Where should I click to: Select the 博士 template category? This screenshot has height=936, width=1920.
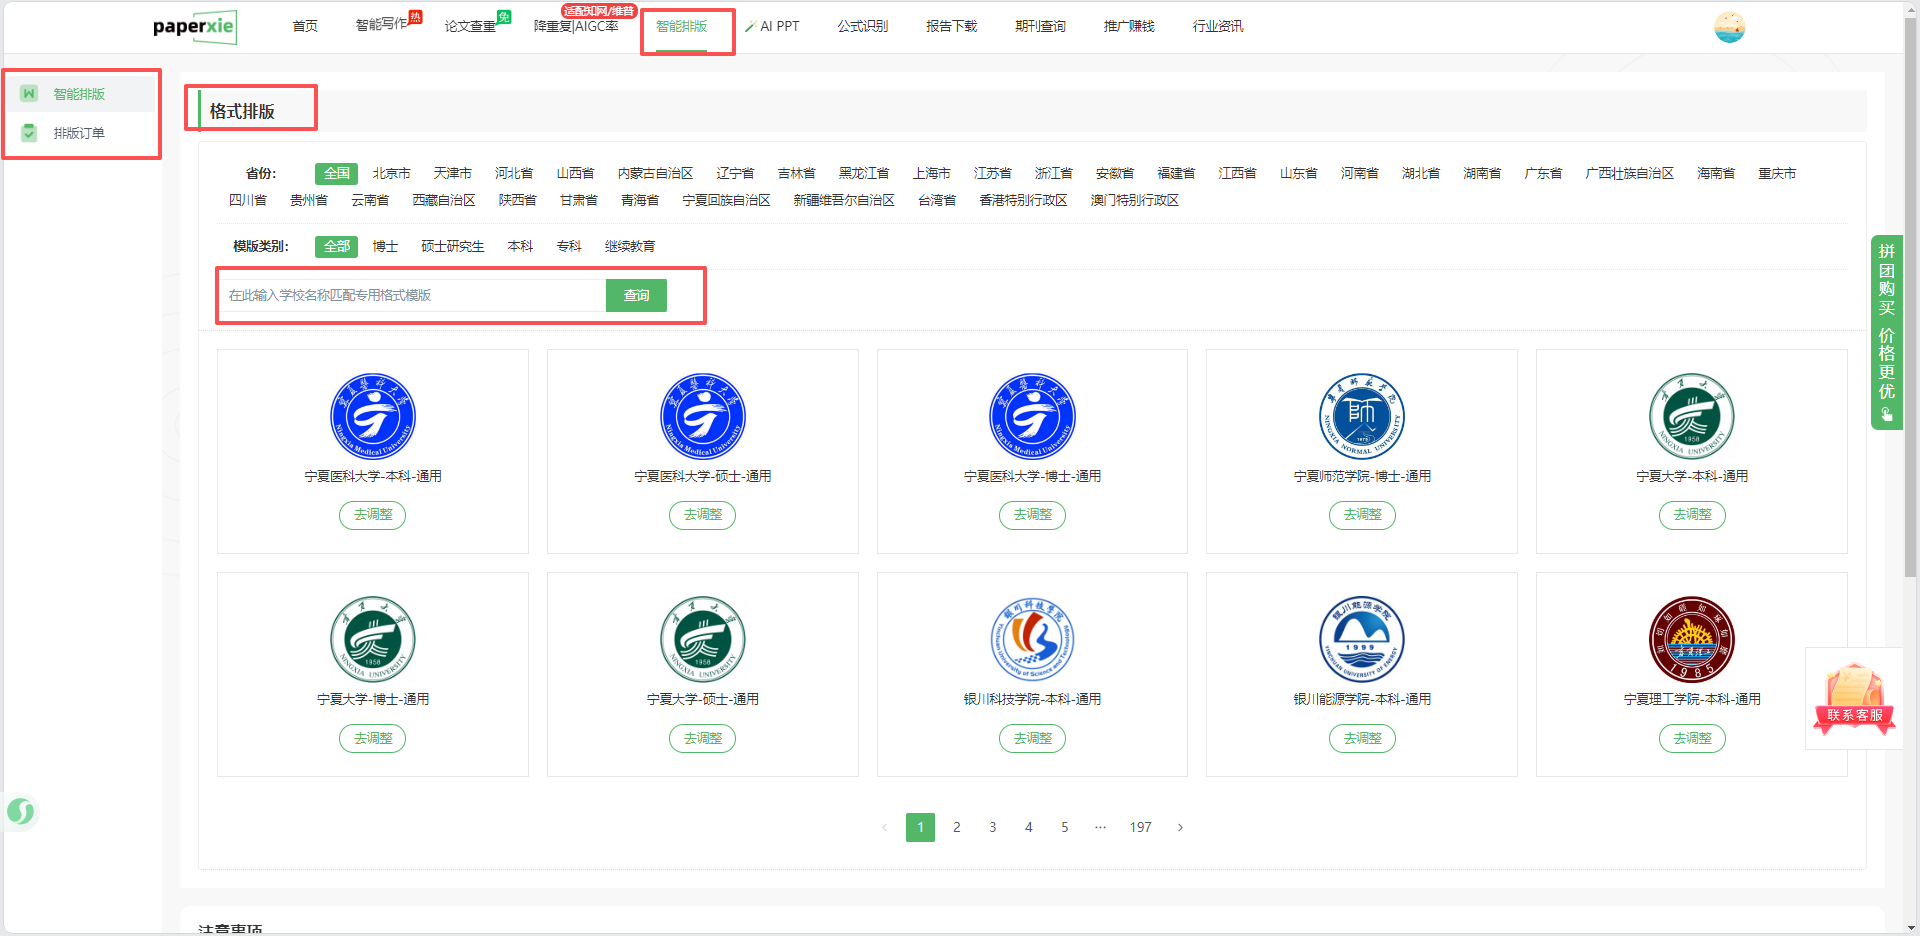385,246
